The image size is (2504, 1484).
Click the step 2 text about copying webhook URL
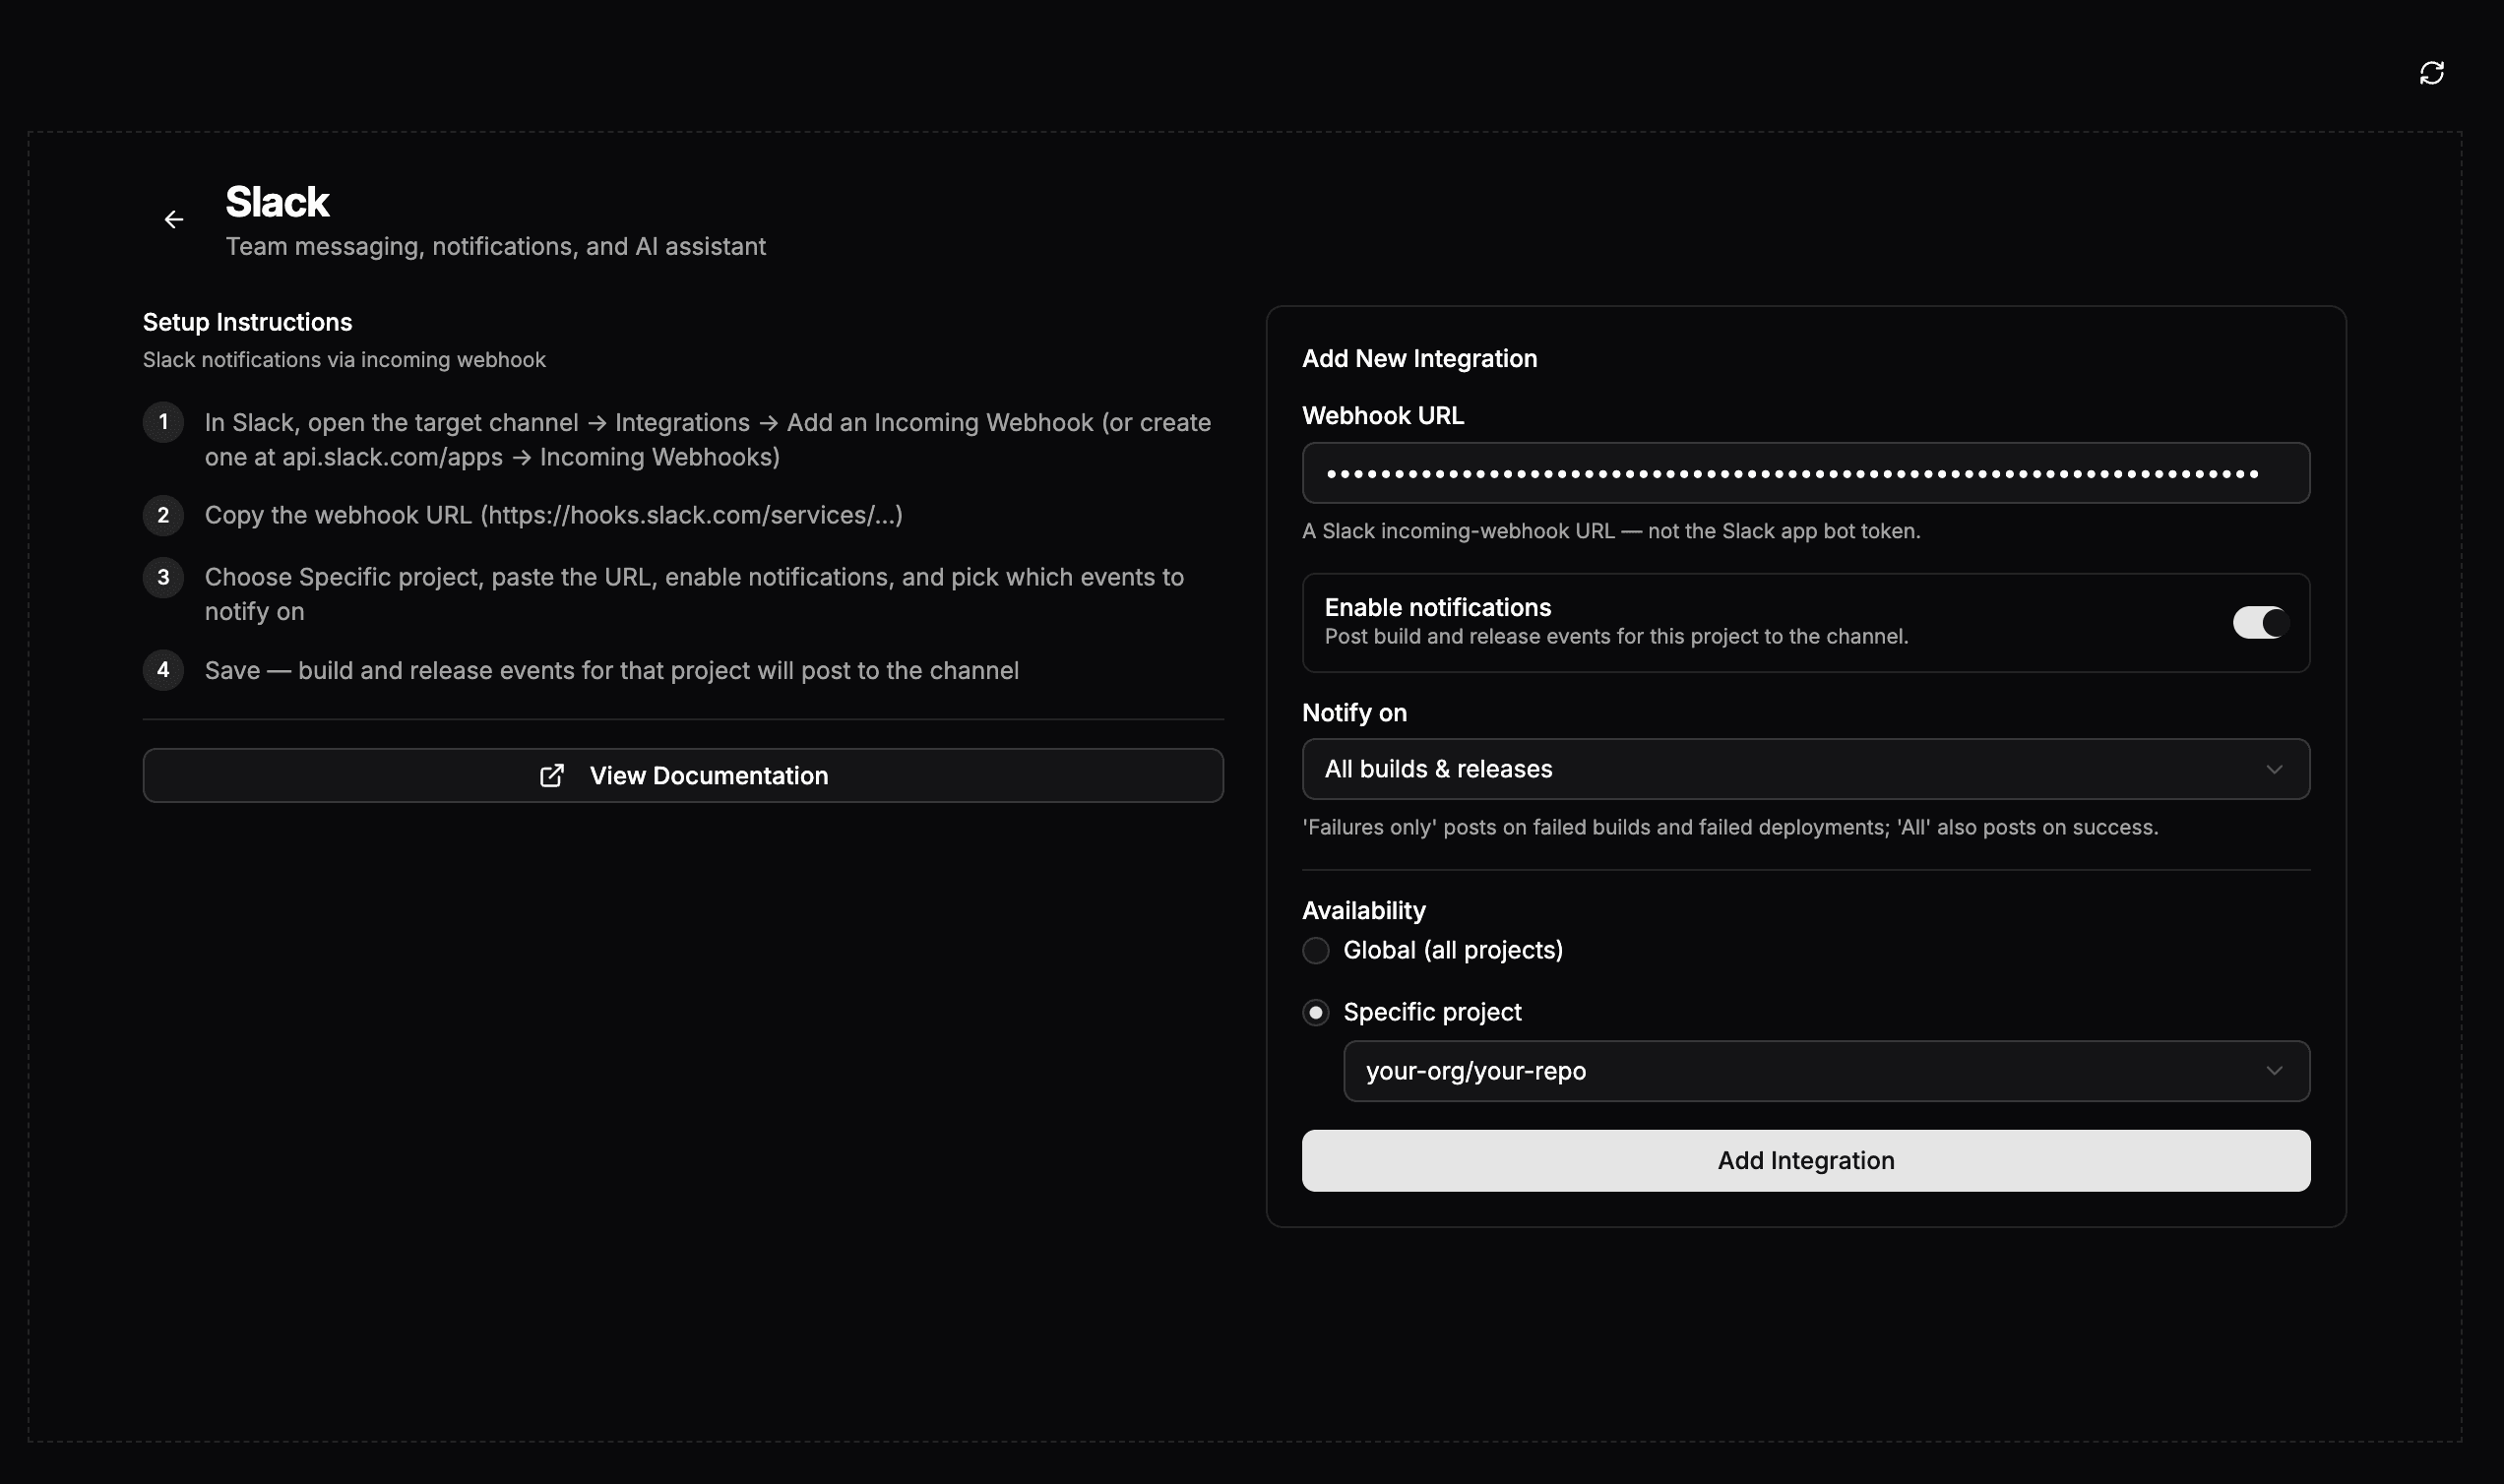pos(554,515)
